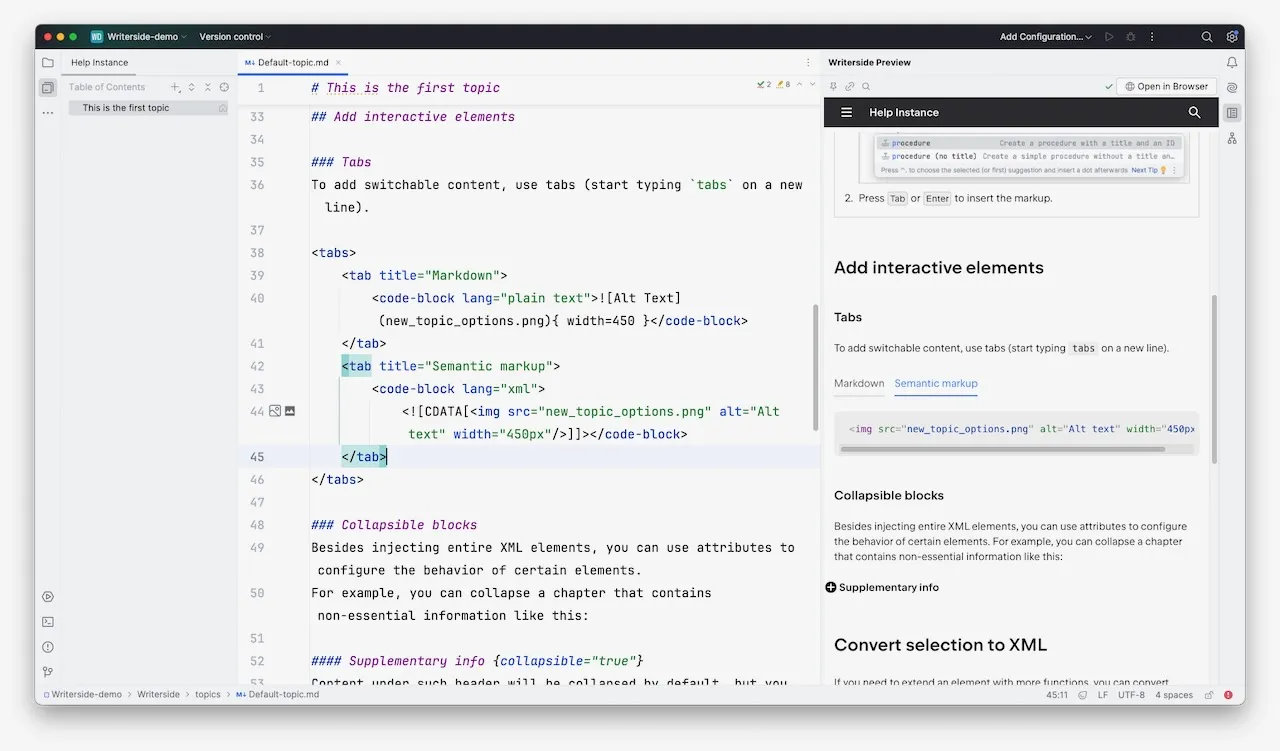Go to previous highlighted problem arrow

coord(799,86)
